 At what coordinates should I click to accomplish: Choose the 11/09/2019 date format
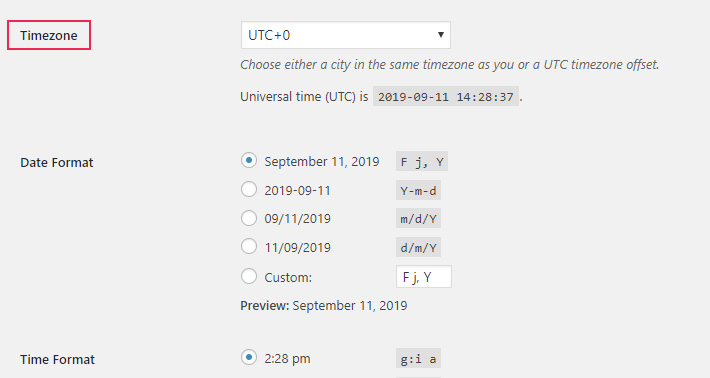click(249, 247)
